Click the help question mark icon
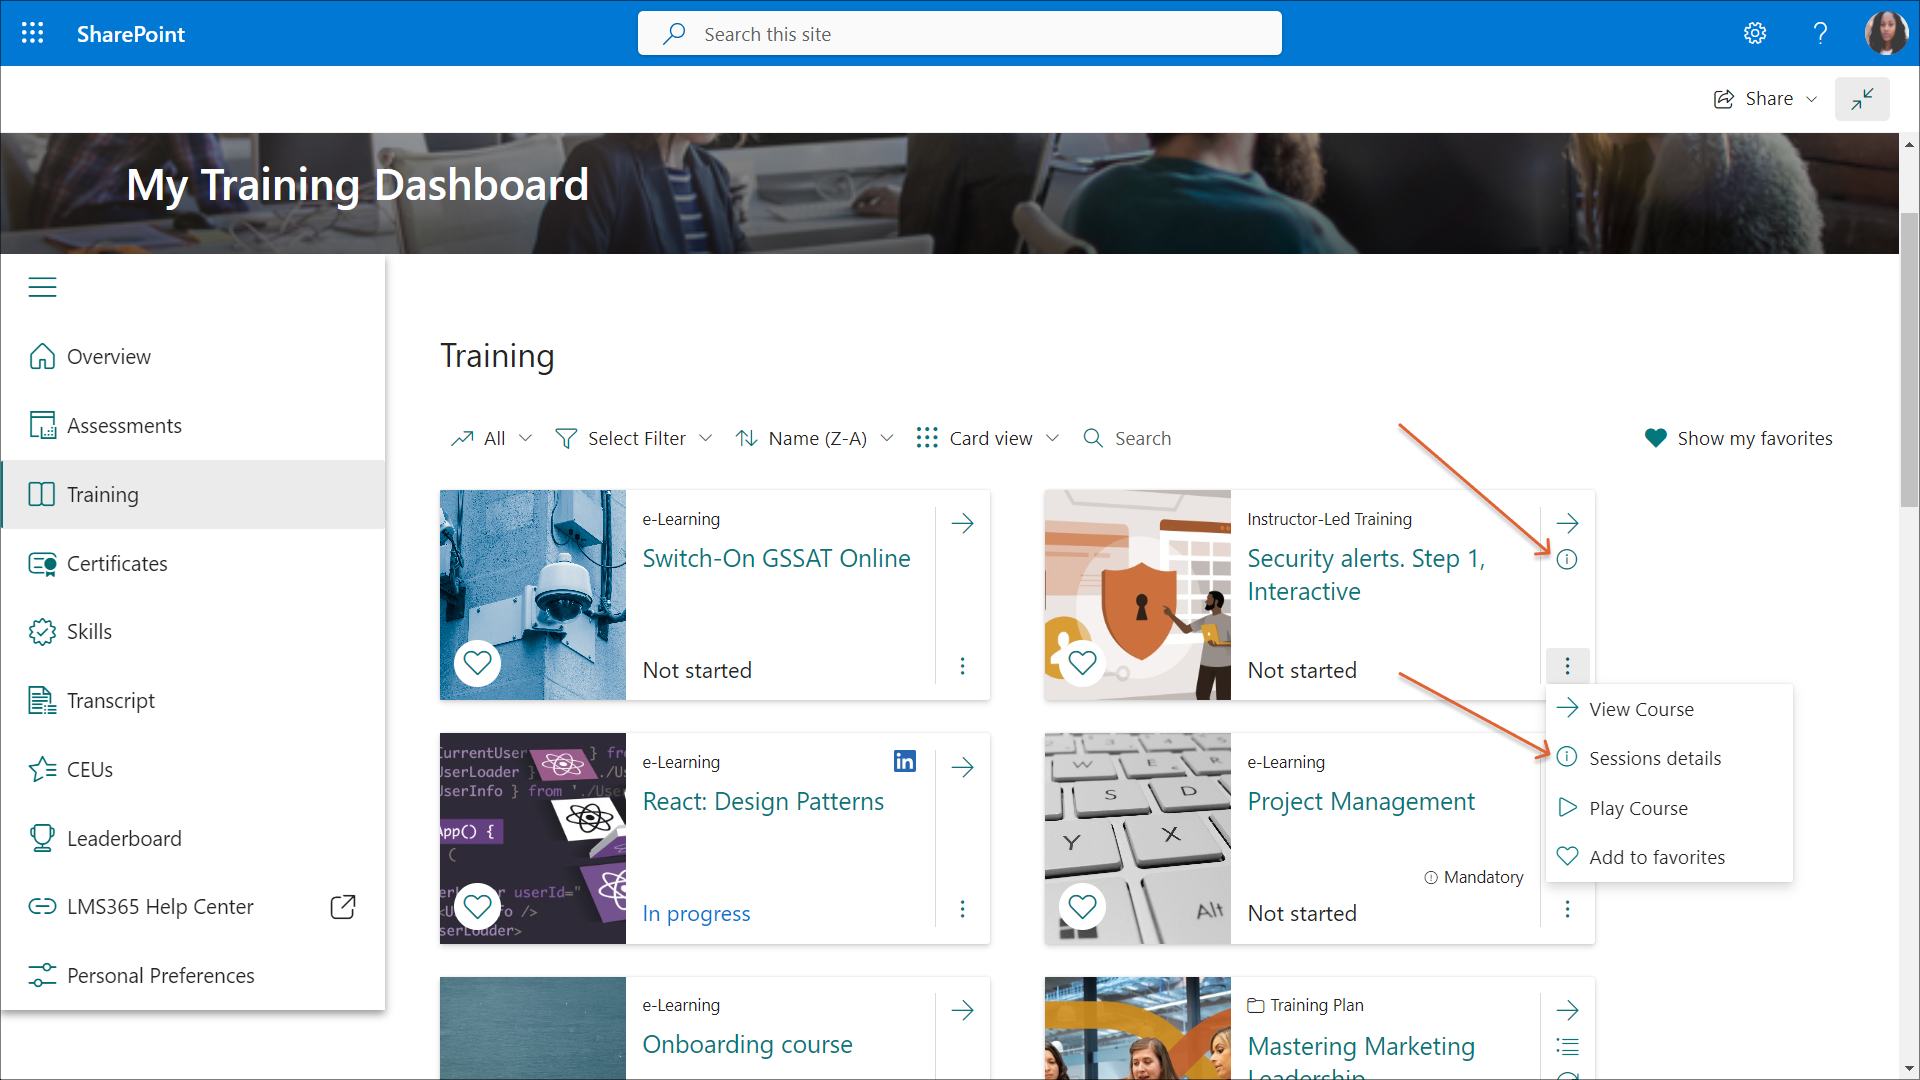This screenshot has height=1080, width=1920. [x=1820, y=33]
